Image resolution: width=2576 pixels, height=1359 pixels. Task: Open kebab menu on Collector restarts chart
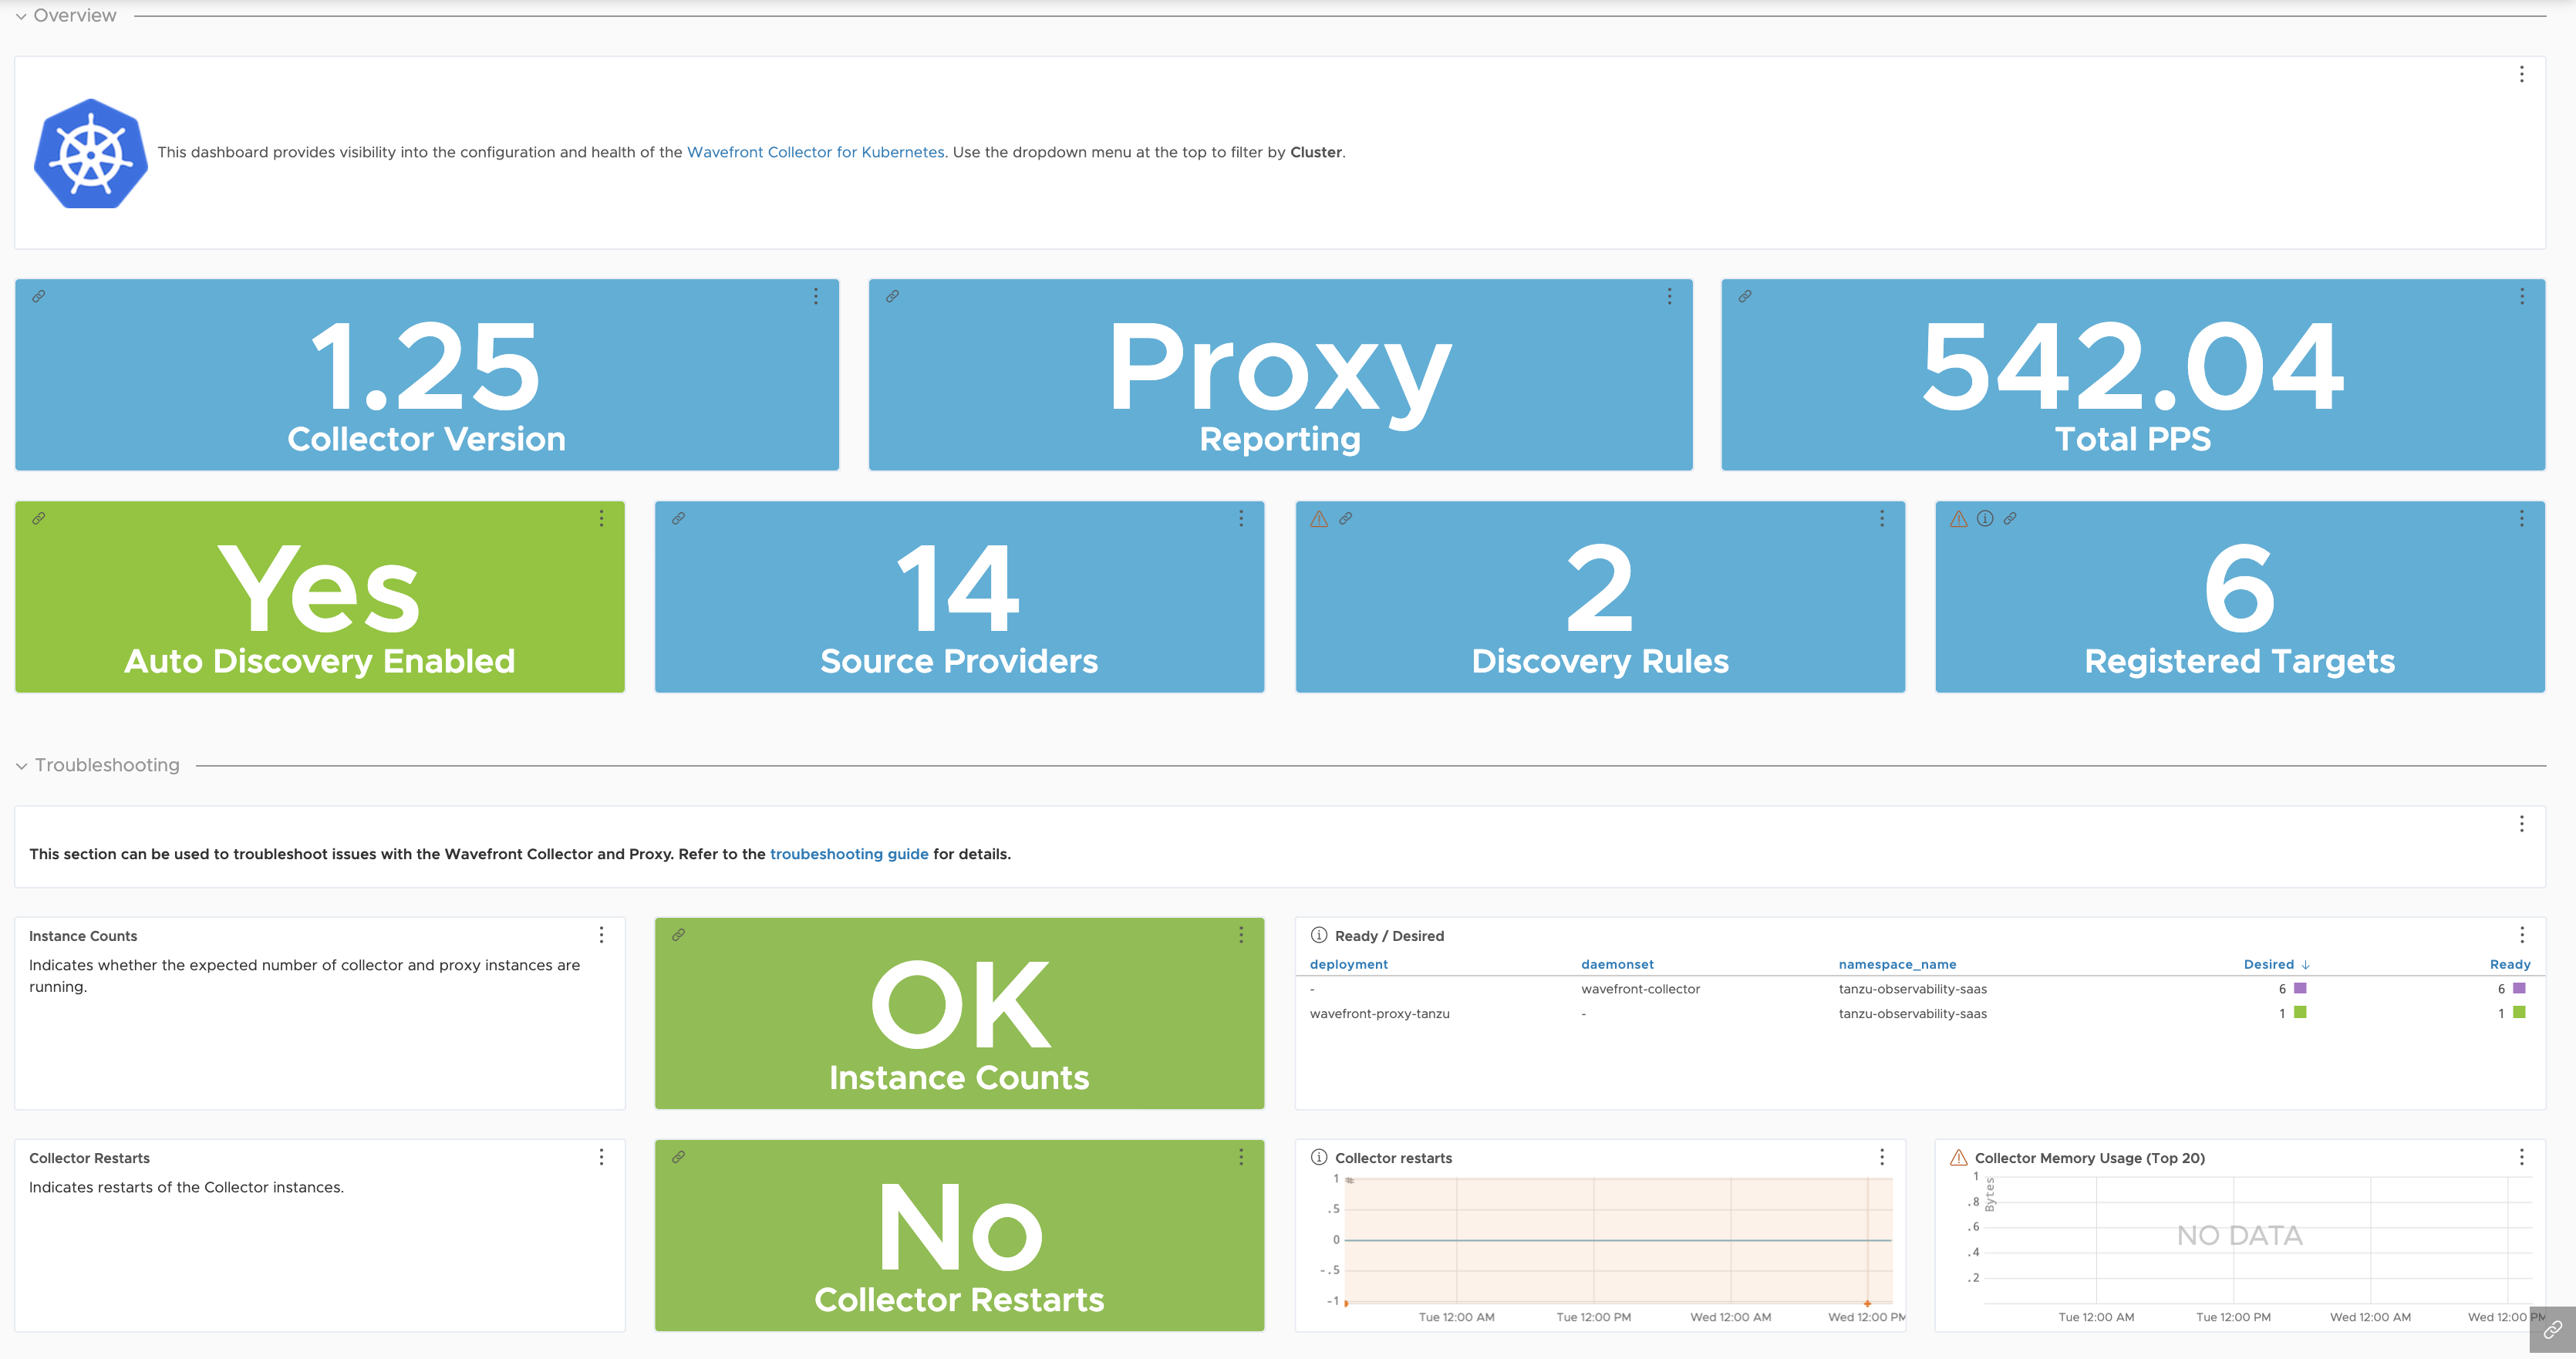click(x=1881, y=1156)
